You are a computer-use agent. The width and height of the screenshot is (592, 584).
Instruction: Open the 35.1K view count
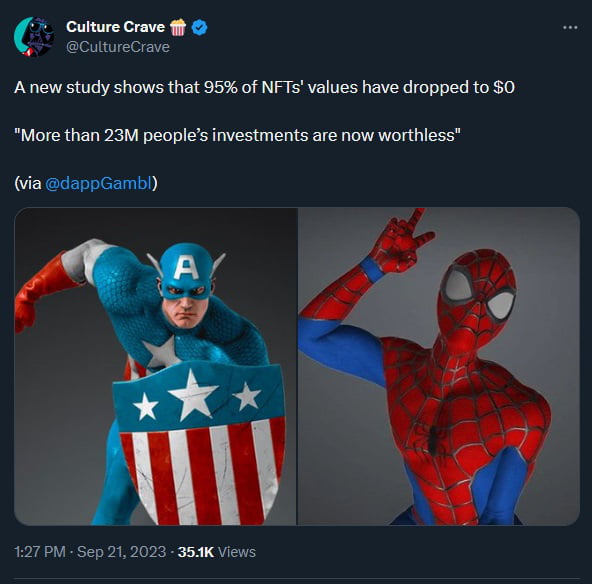click(196, 552)
